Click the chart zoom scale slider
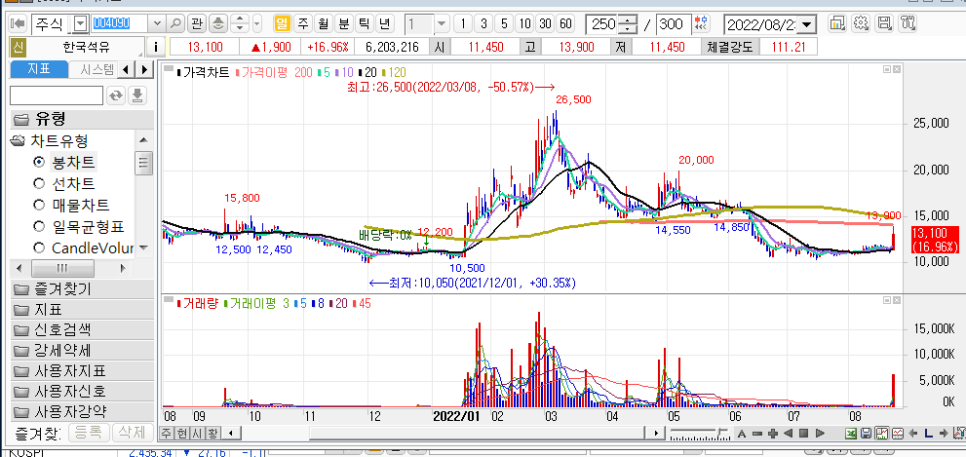Image resolution: width=966 pixels, height=457 pixels. click(x=701, y=433)
